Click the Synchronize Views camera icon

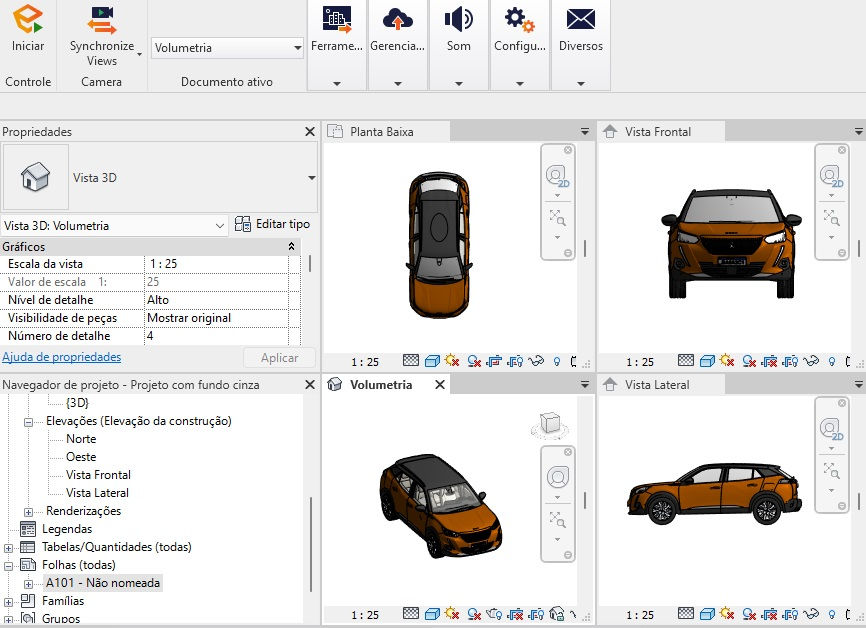coord(102,20)
